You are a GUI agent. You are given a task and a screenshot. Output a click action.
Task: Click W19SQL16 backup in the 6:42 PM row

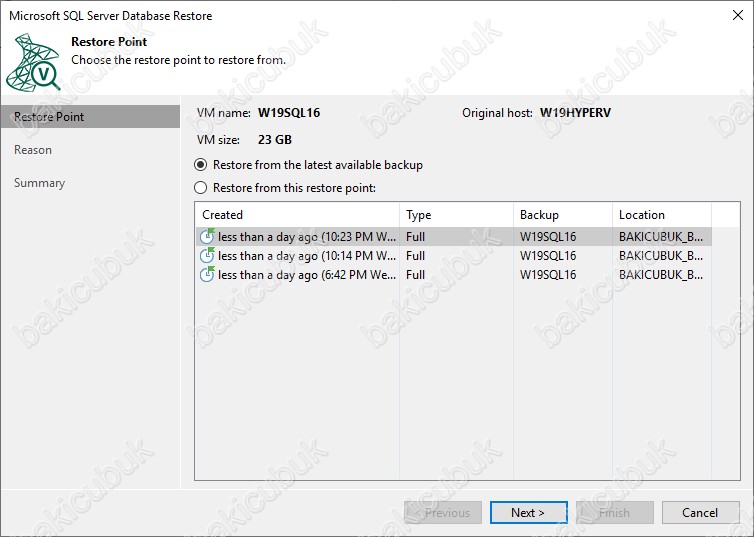[548, 275]
